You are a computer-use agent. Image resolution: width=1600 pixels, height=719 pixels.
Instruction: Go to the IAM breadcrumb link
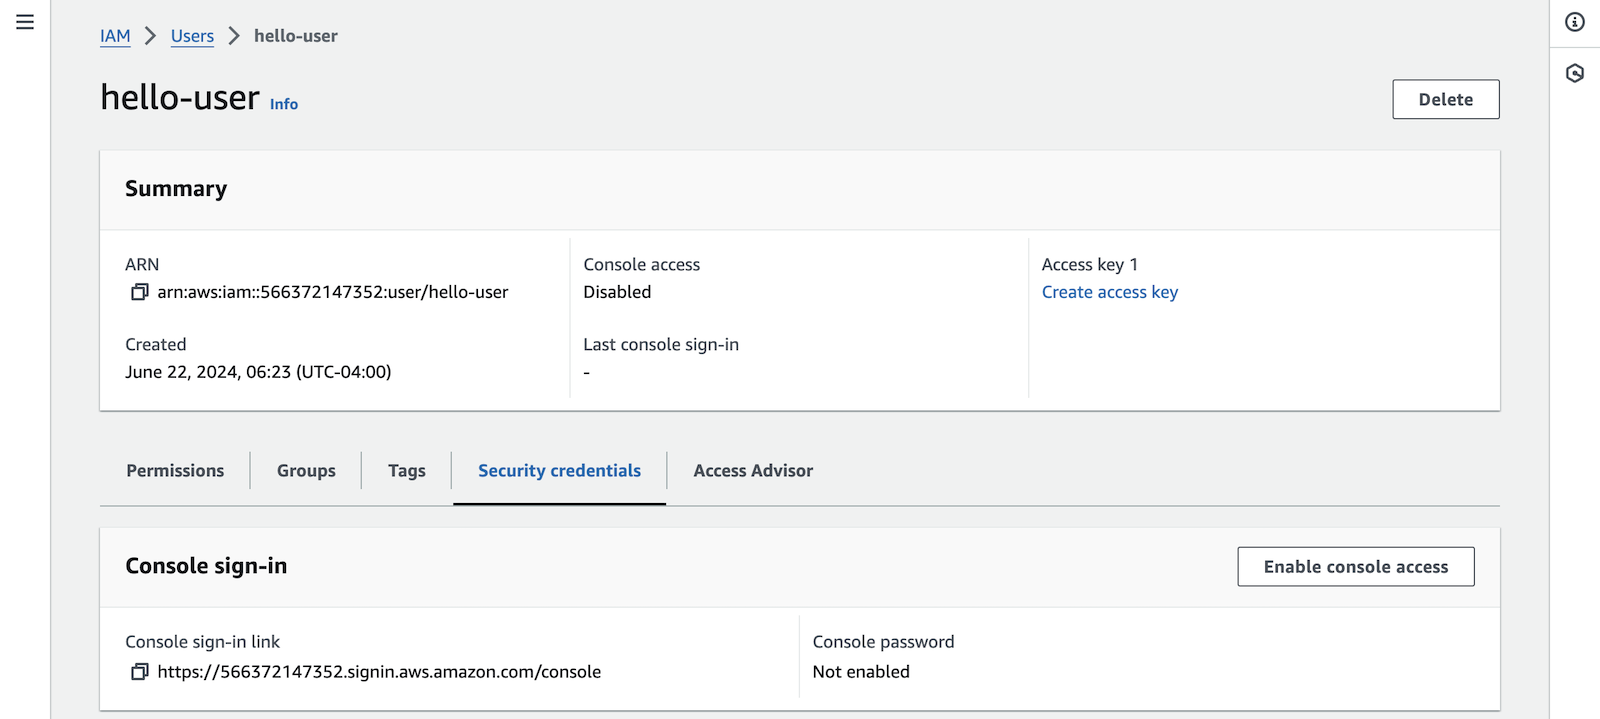(x=115, y=36)
